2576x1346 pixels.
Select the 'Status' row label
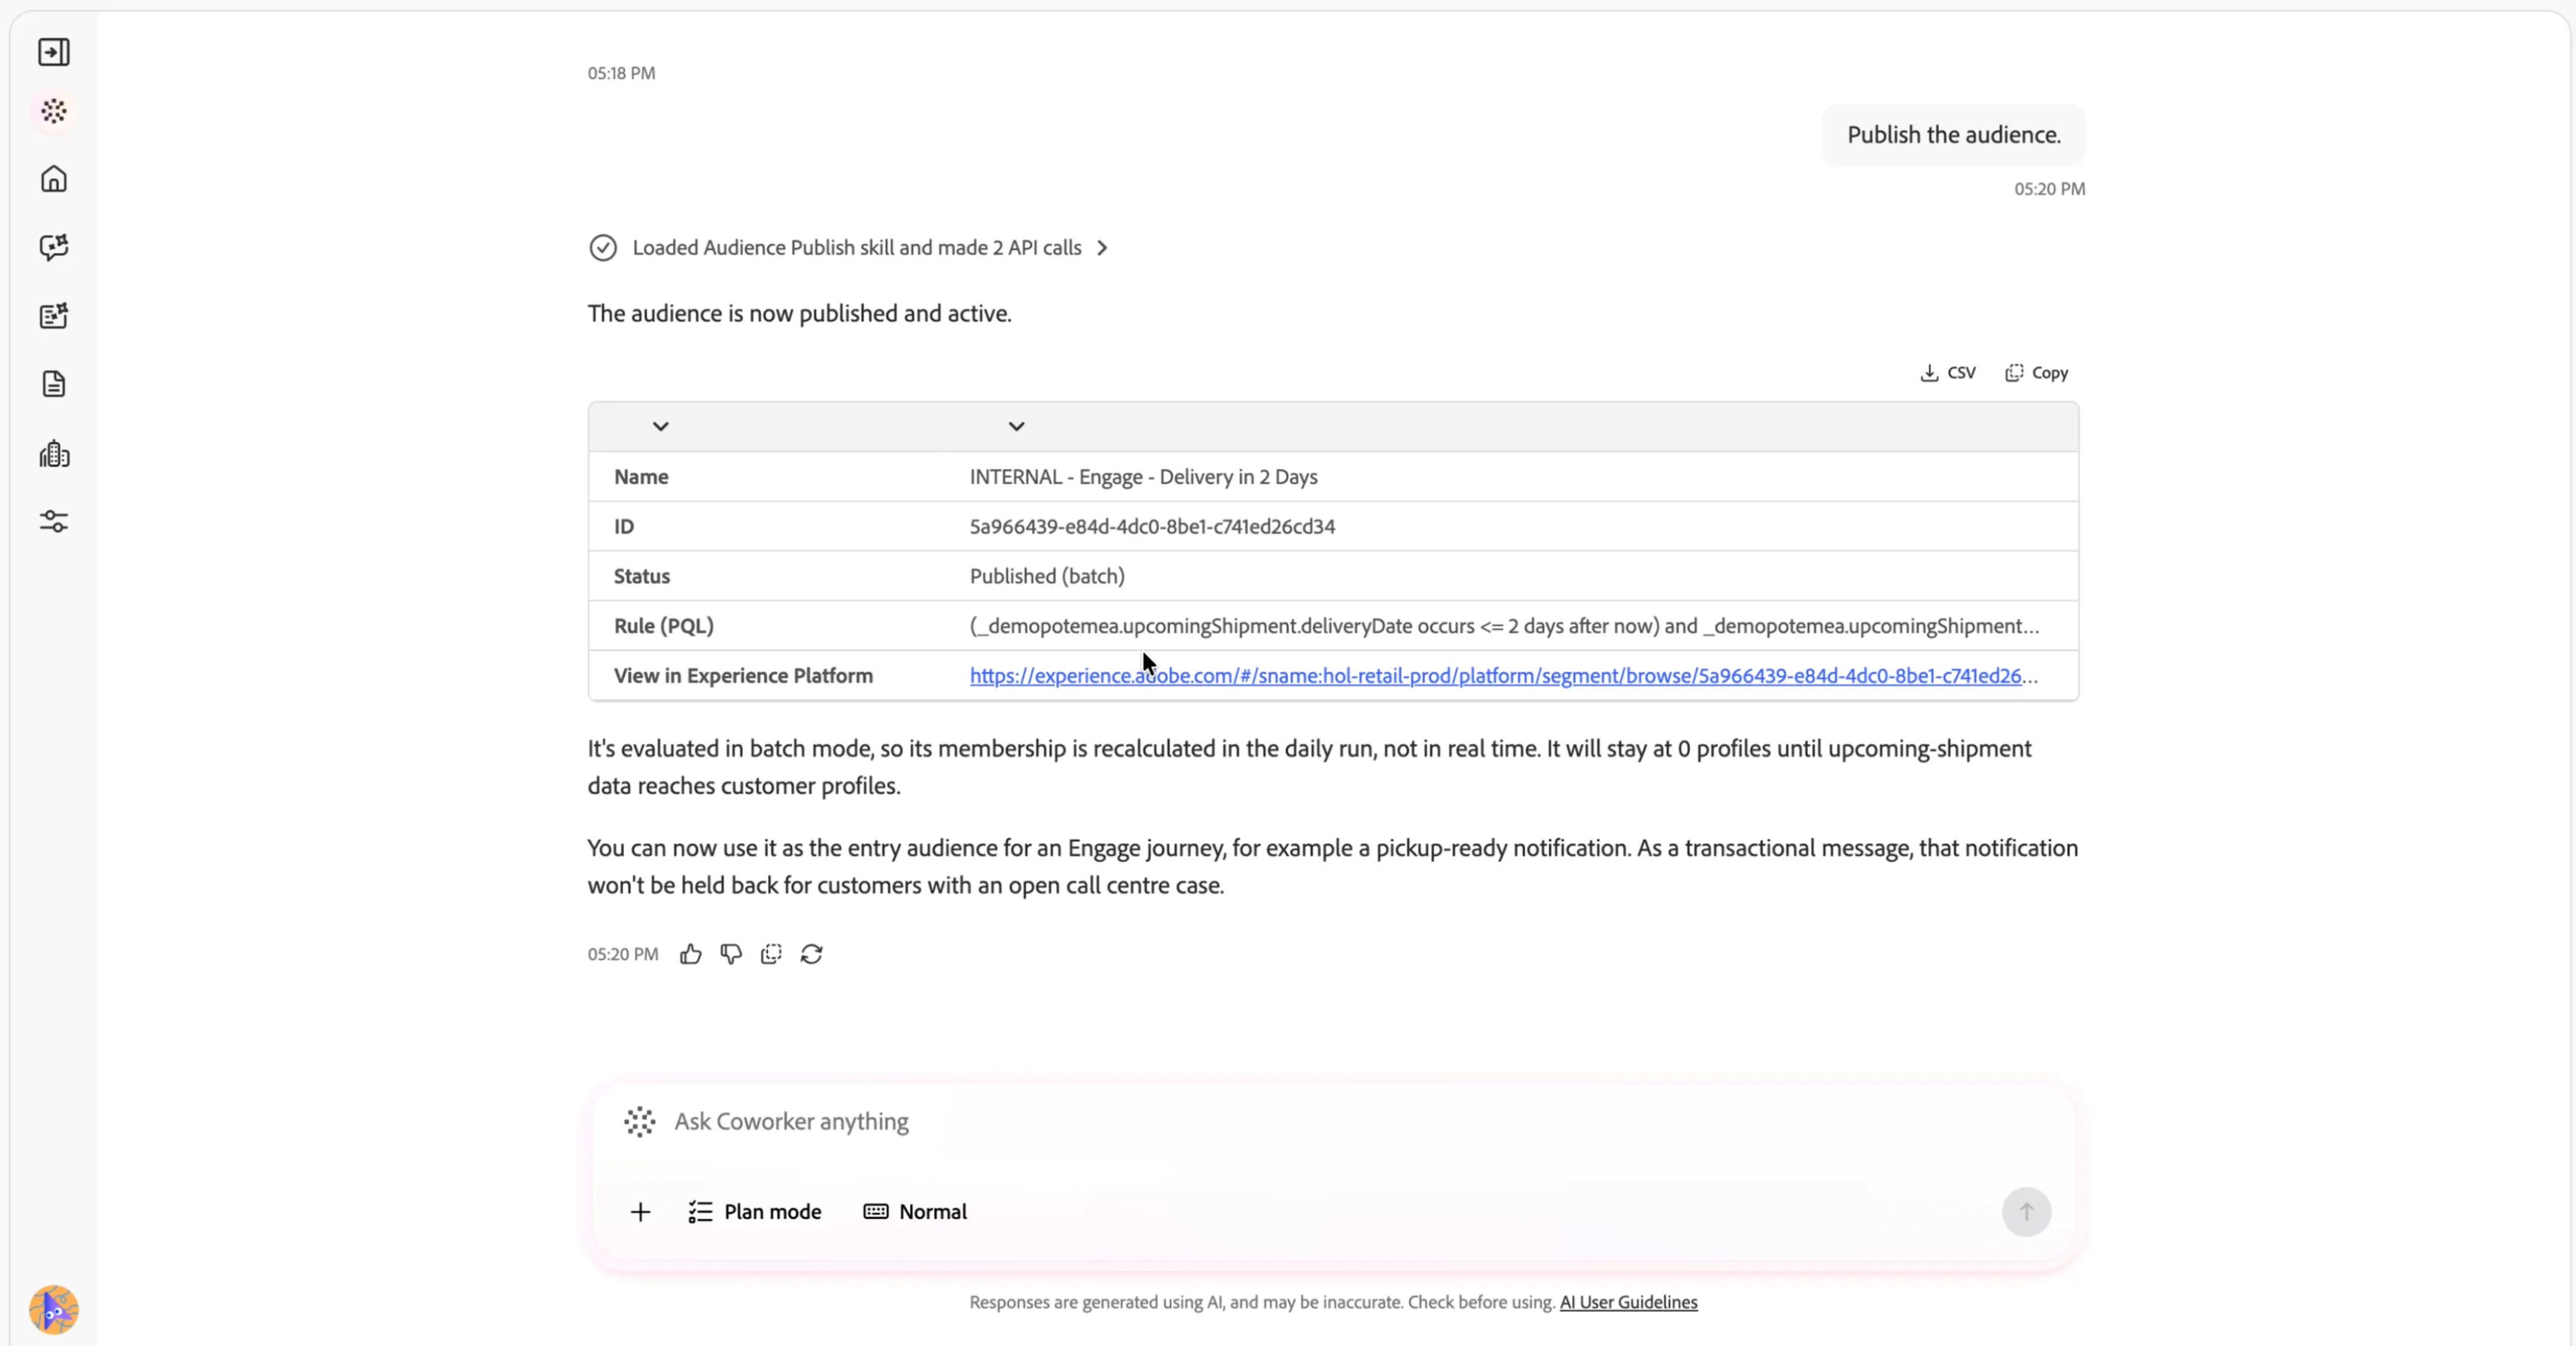[x=642, y=576]
